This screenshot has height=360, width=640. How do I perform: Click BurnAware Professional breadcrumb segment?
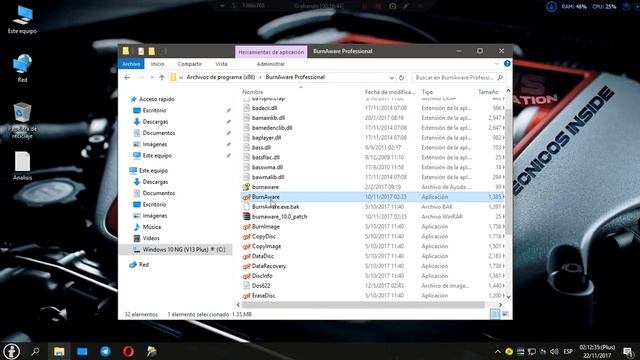[x=295, y=77]
